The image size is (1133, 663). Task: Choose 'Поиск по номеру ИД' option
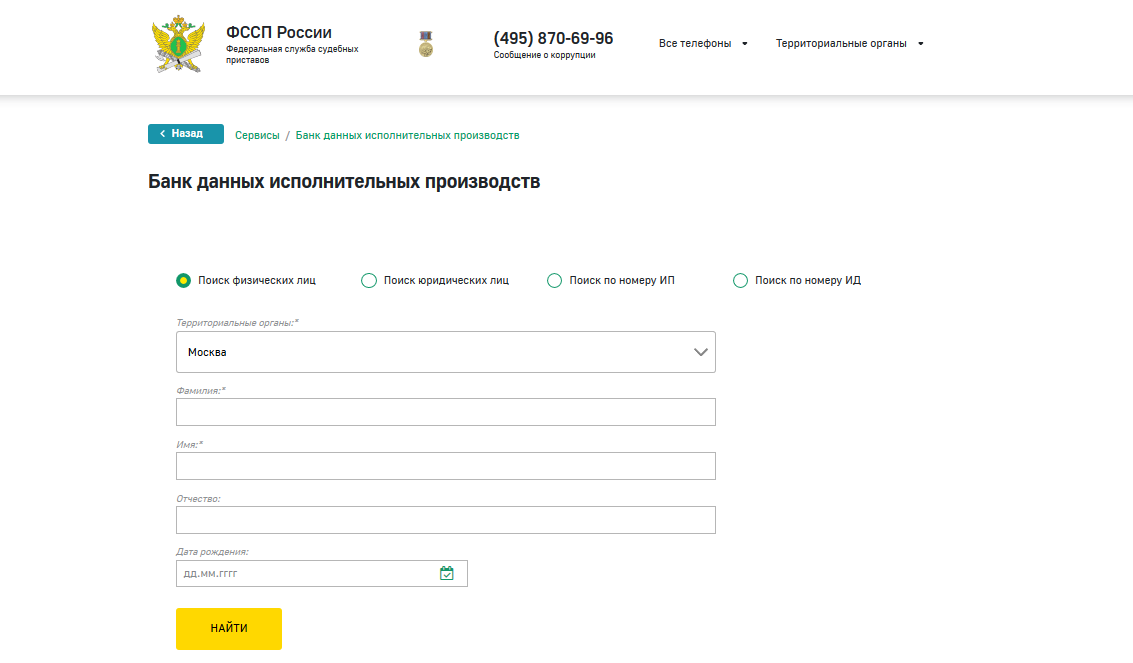tap(741, 281)
